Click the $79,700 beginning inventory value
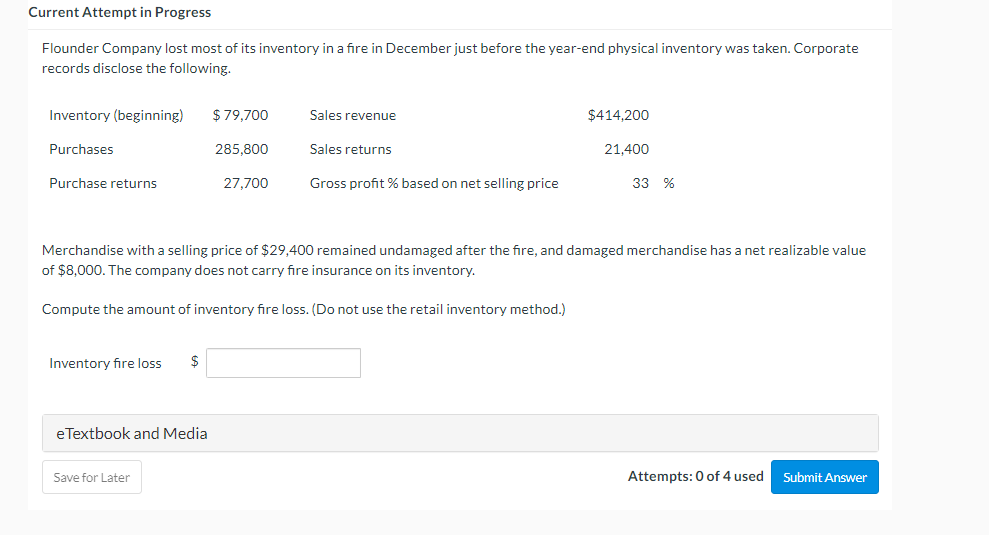The height and width of the screenshot is (535, 989). click(x=241, y=115)
